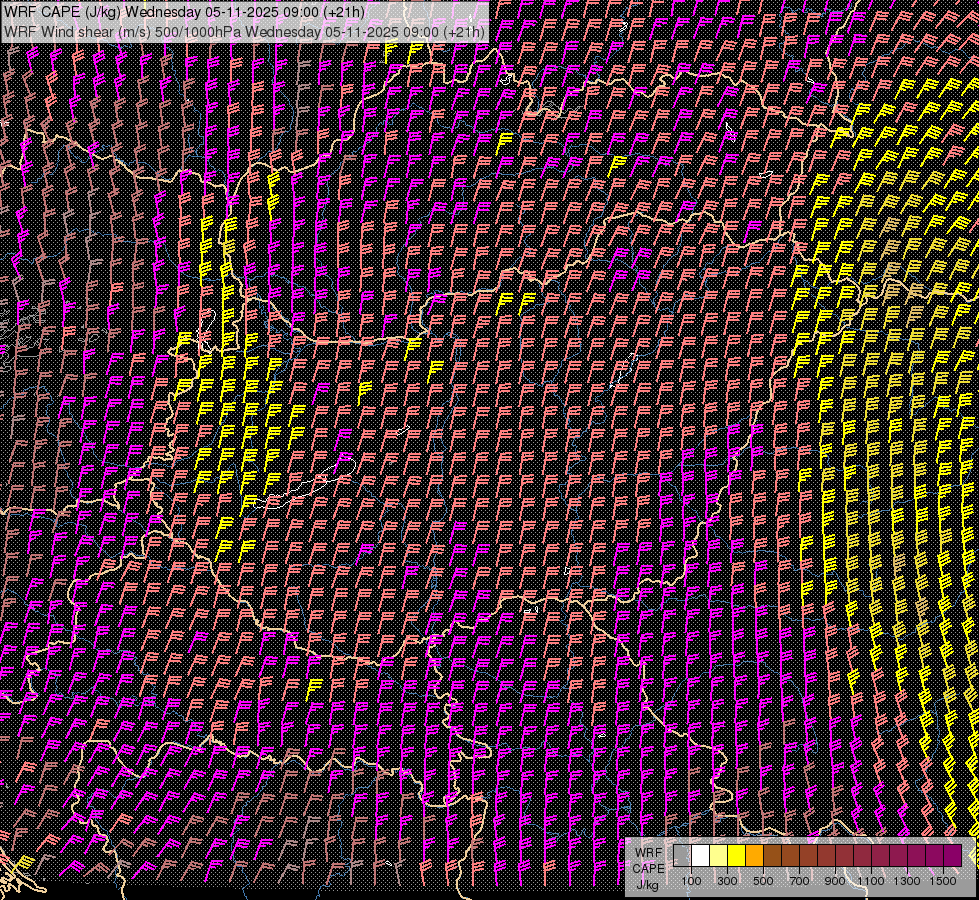Click the "WRF Wind shear (m/s) 500/1000hPa" title line
Image resolution: width=979 pixels, height=900 pixels.
pyautogui.click(x=244, y=31)
